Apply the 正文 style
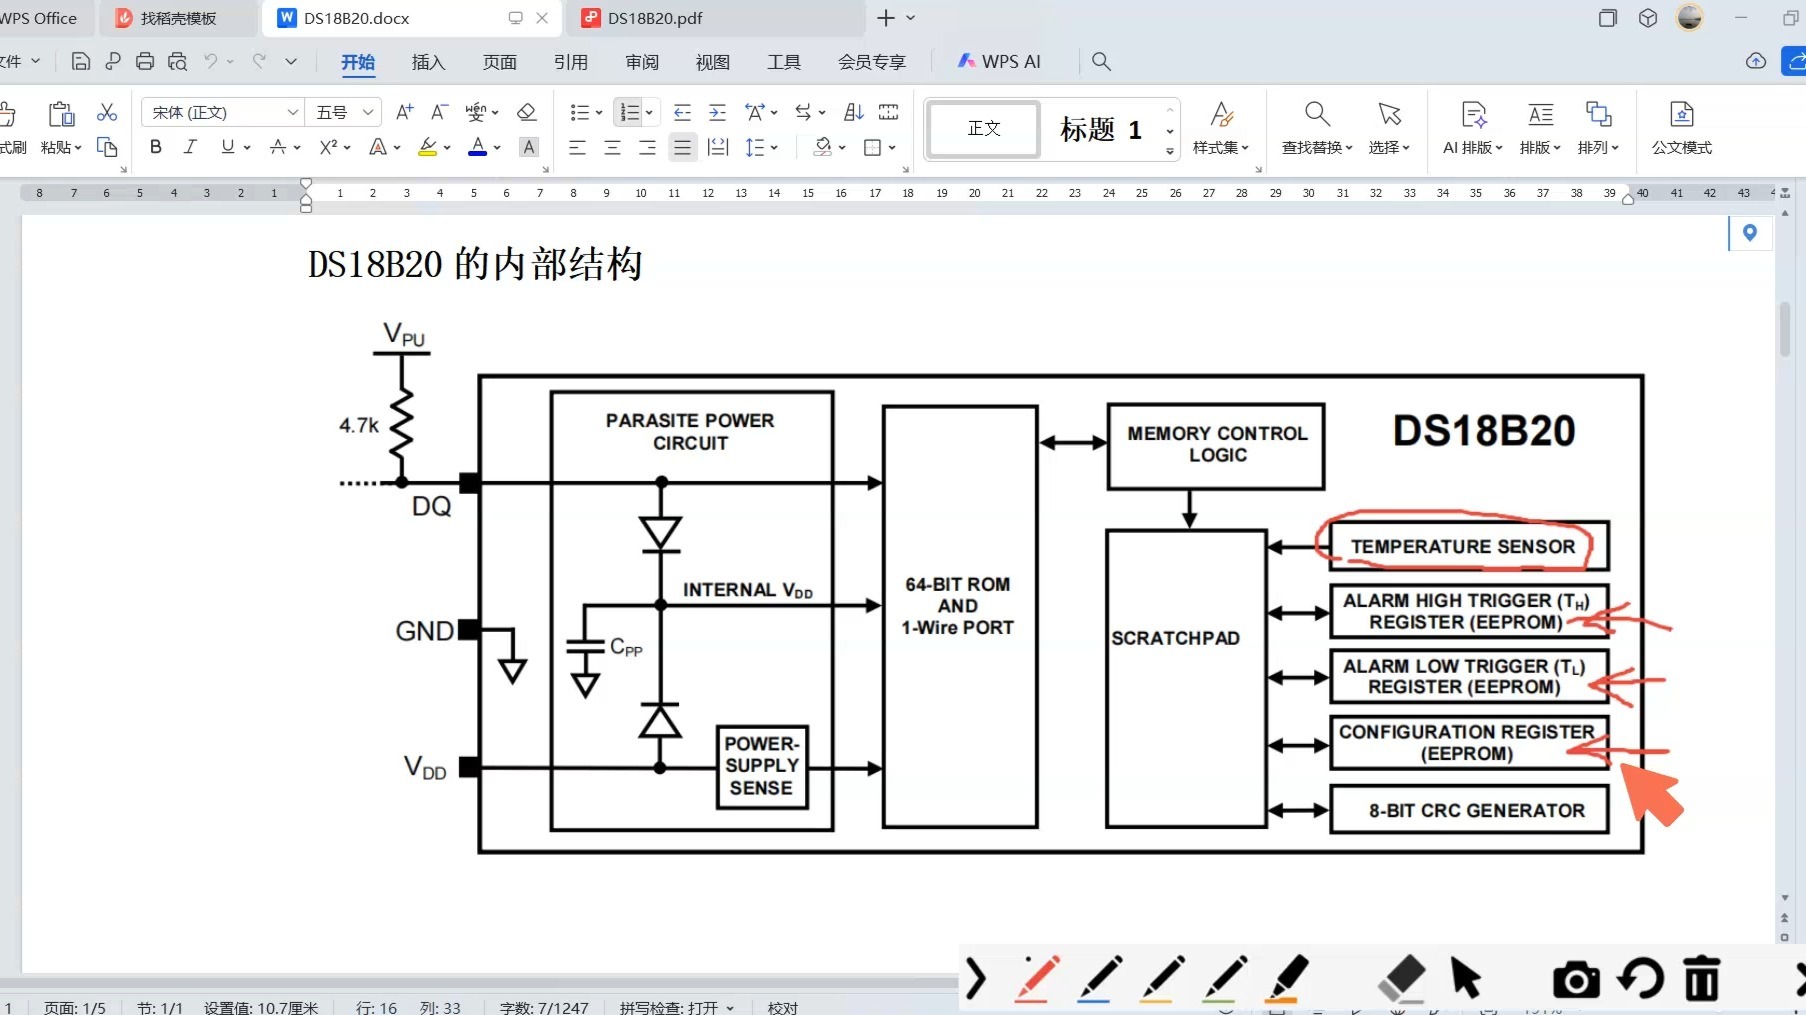 tap(984, 128)
